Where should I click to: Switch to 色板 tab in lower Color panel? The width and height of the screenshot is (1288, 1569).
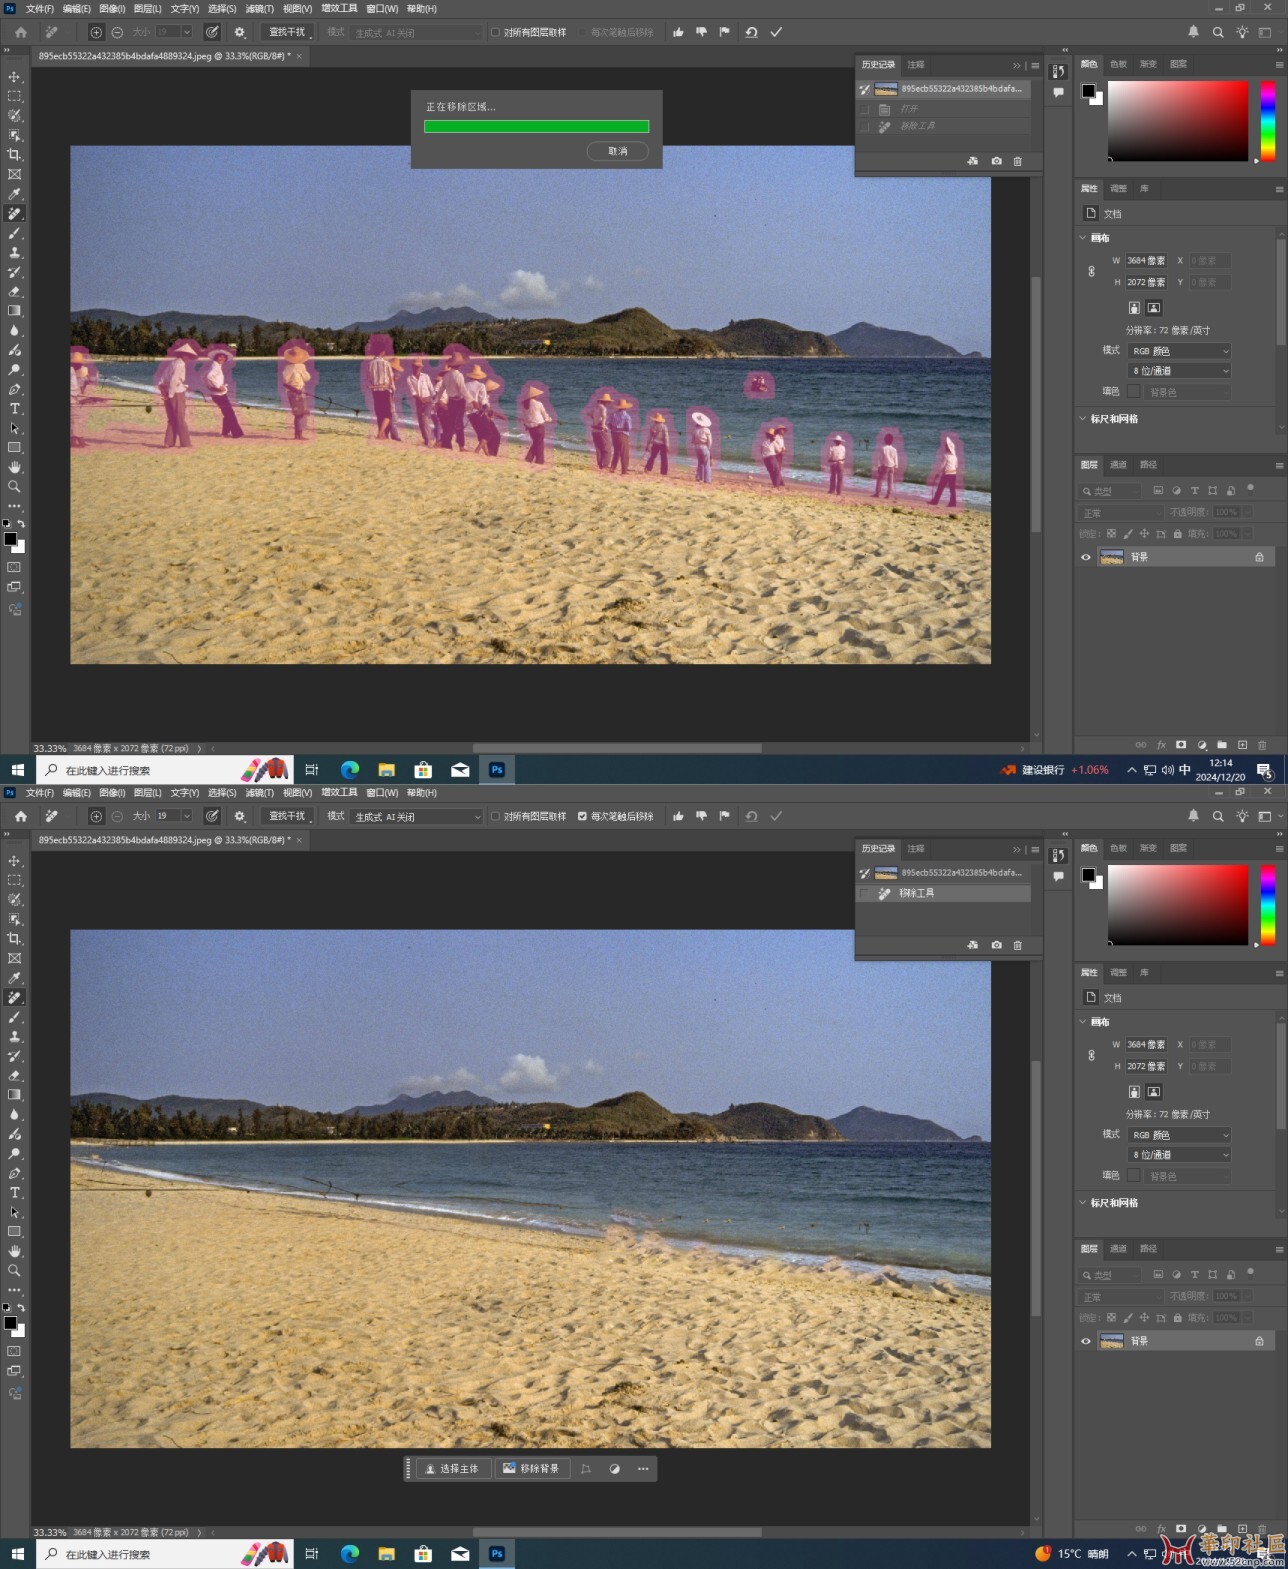pyautogui.click(x=1118, y=848)
